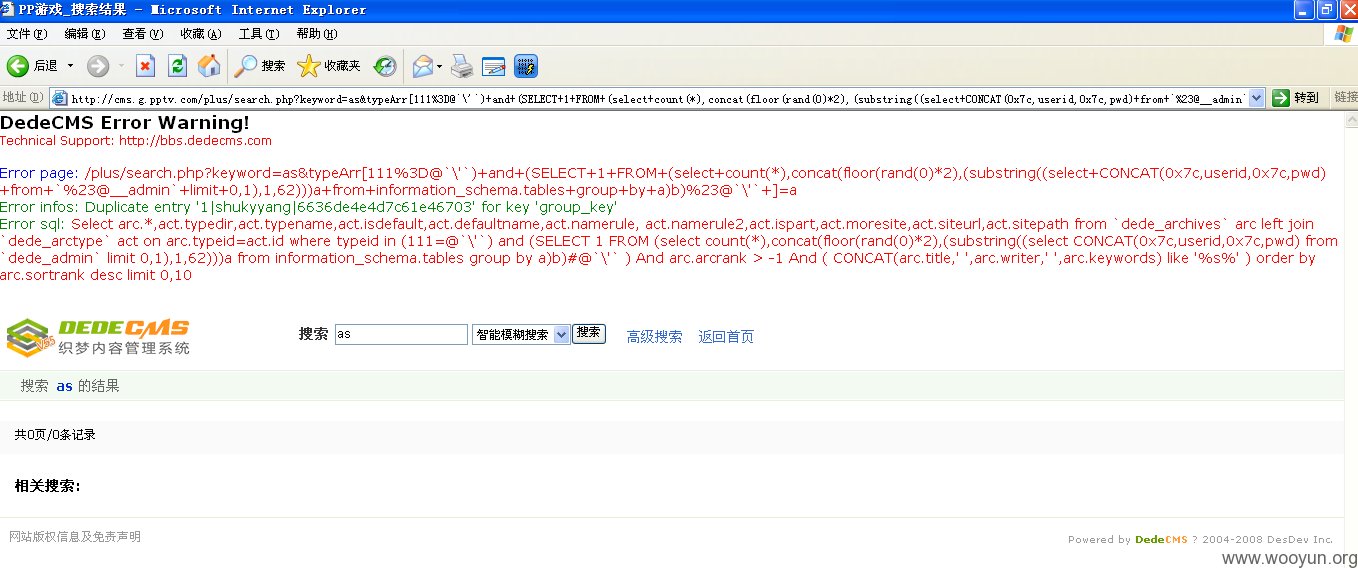Click the DedeCMS logo image
The height and width of the screenshot is (568, 1358).
pos(98,337)
